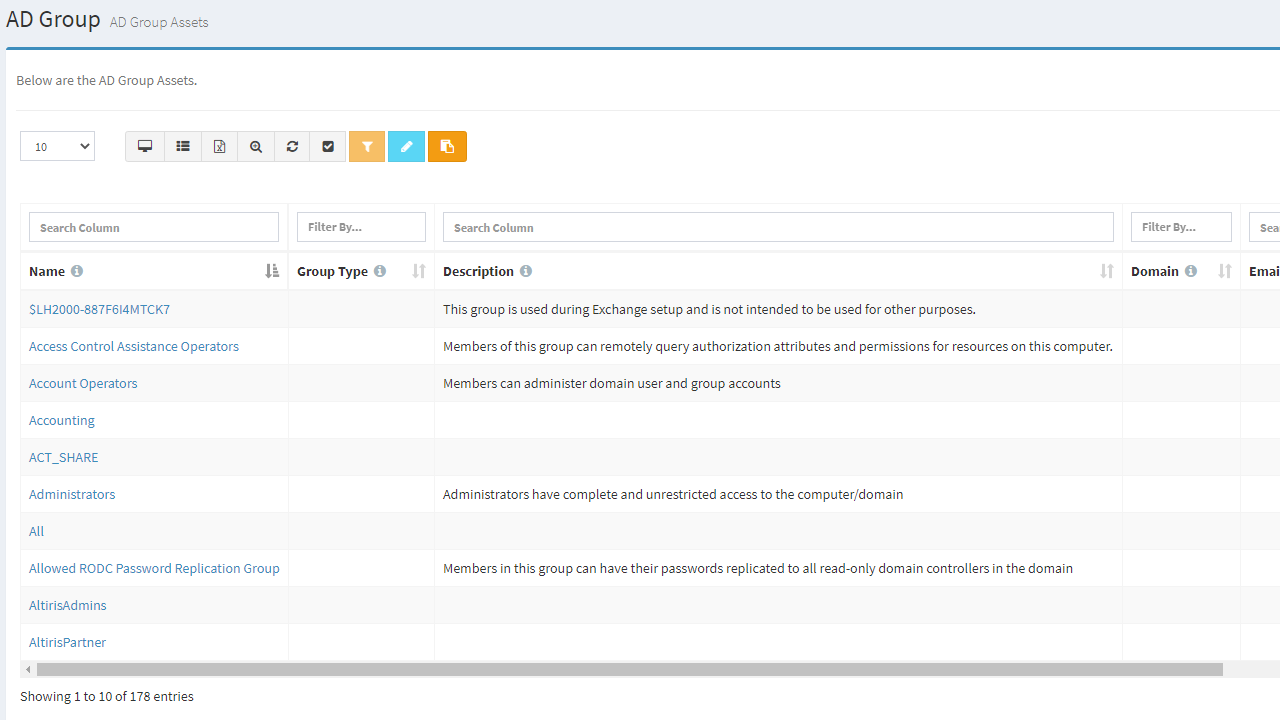Click 'Below are the AD Group Assets' text

point(106,80)
